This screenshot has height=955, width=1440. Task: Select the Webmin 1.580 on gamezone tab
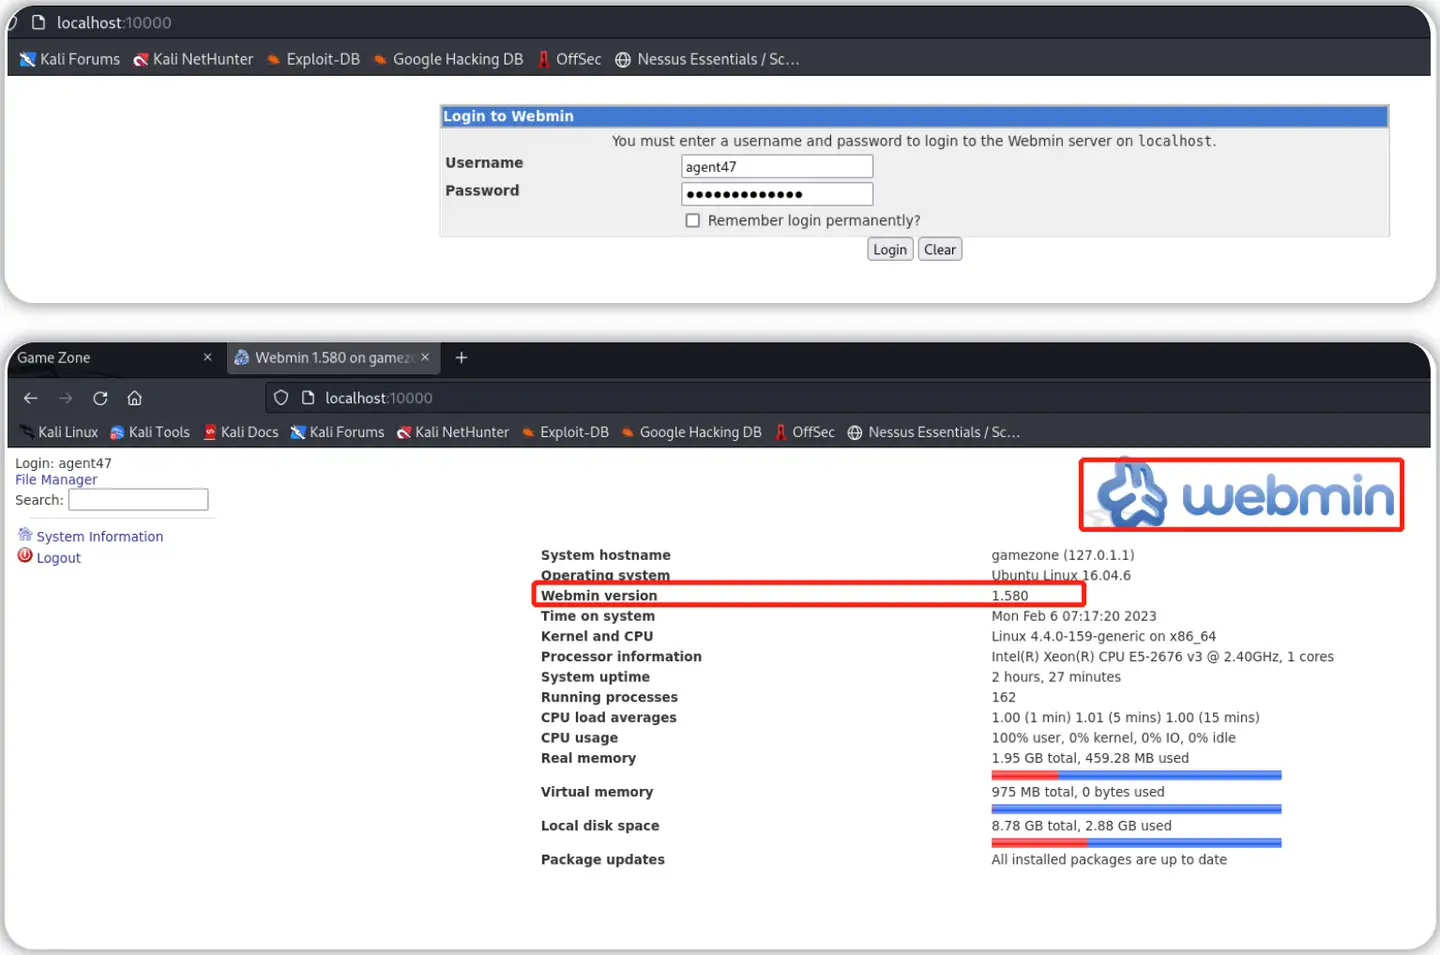click(x=332, y=358)
